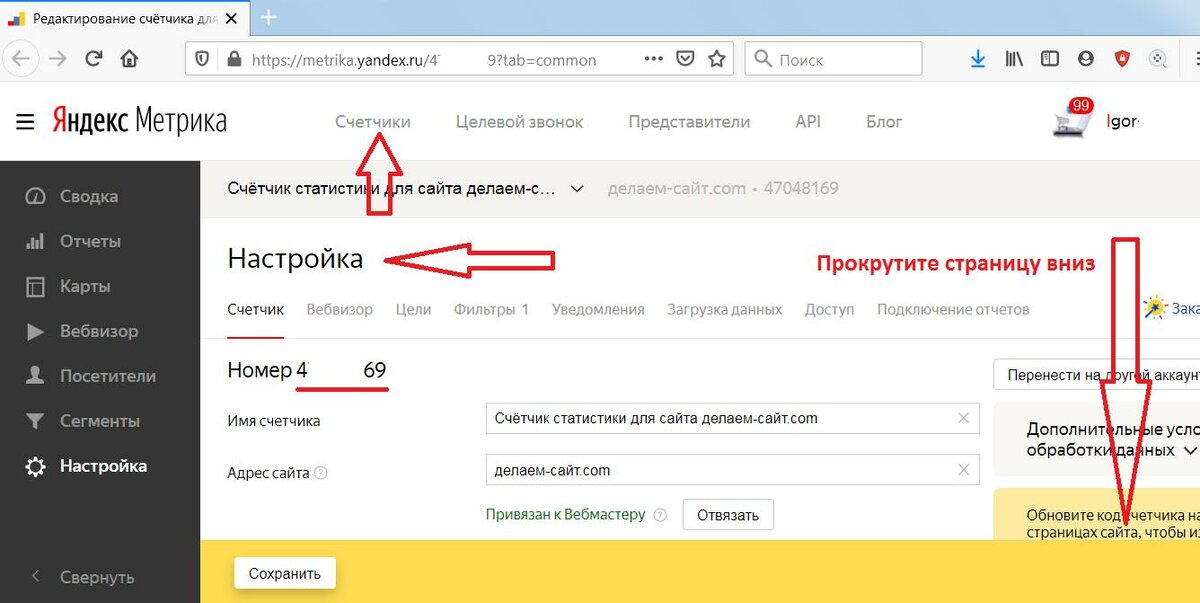The width and height of the screenshot is (1200, 603).
Task: Open Вебвизор in the sidebar
Action: click(x=98, y=331)
